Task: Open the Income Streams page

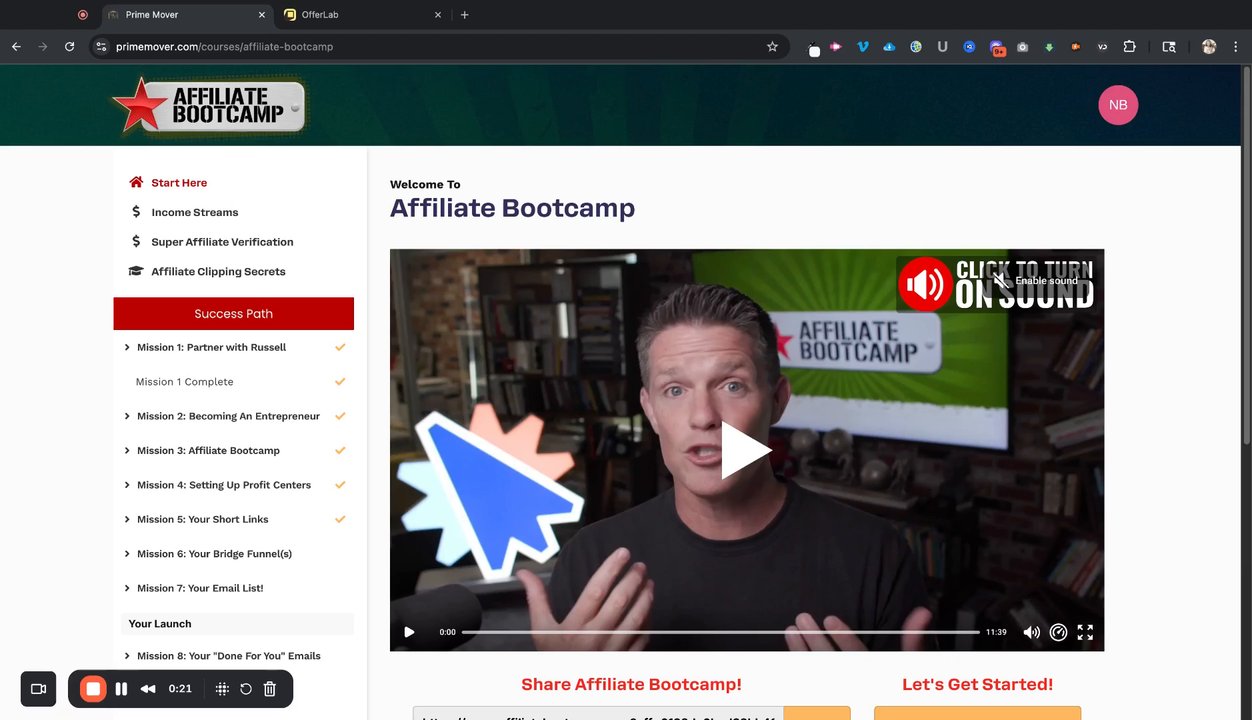Action: [195, 212]
